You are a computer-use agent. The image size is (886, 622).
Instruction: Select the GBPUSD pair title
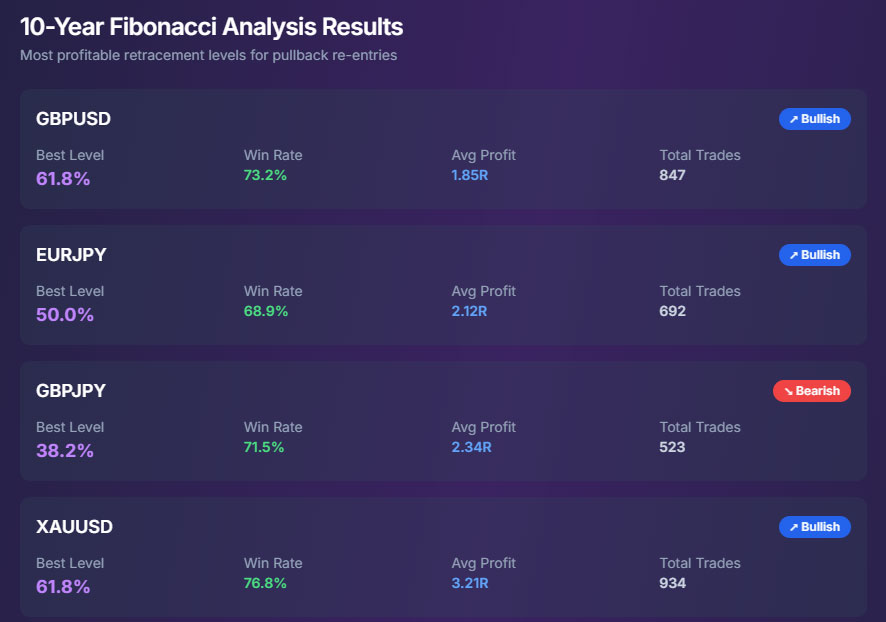(x=73, y=119)
